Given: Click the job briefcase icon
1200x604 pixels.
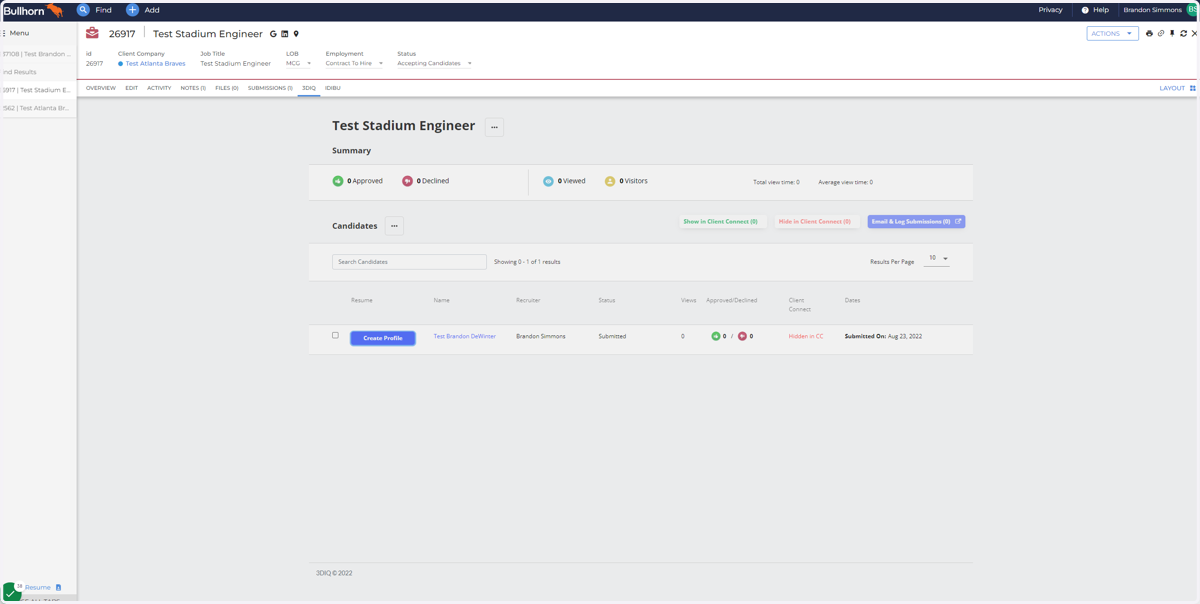Looking at the screenshot, I should point(92,33).
